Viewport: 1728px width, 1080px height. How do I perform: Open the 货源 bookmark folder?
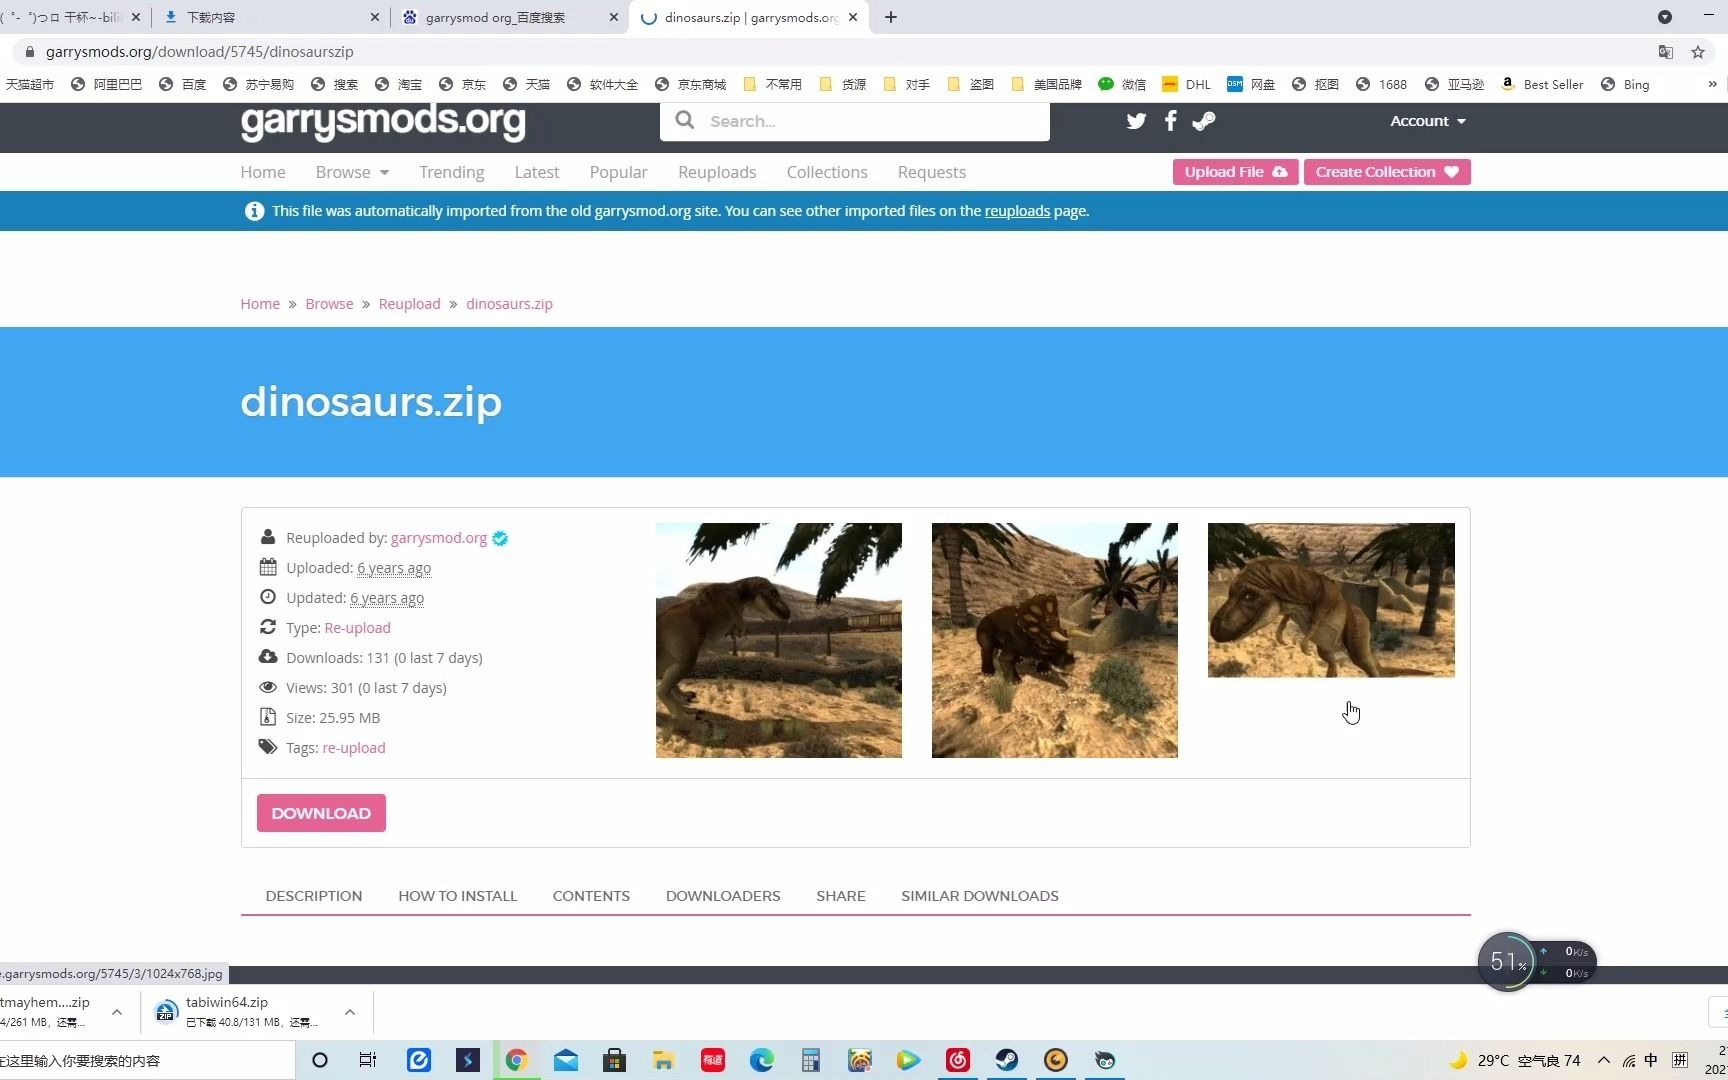coord(842,85)
